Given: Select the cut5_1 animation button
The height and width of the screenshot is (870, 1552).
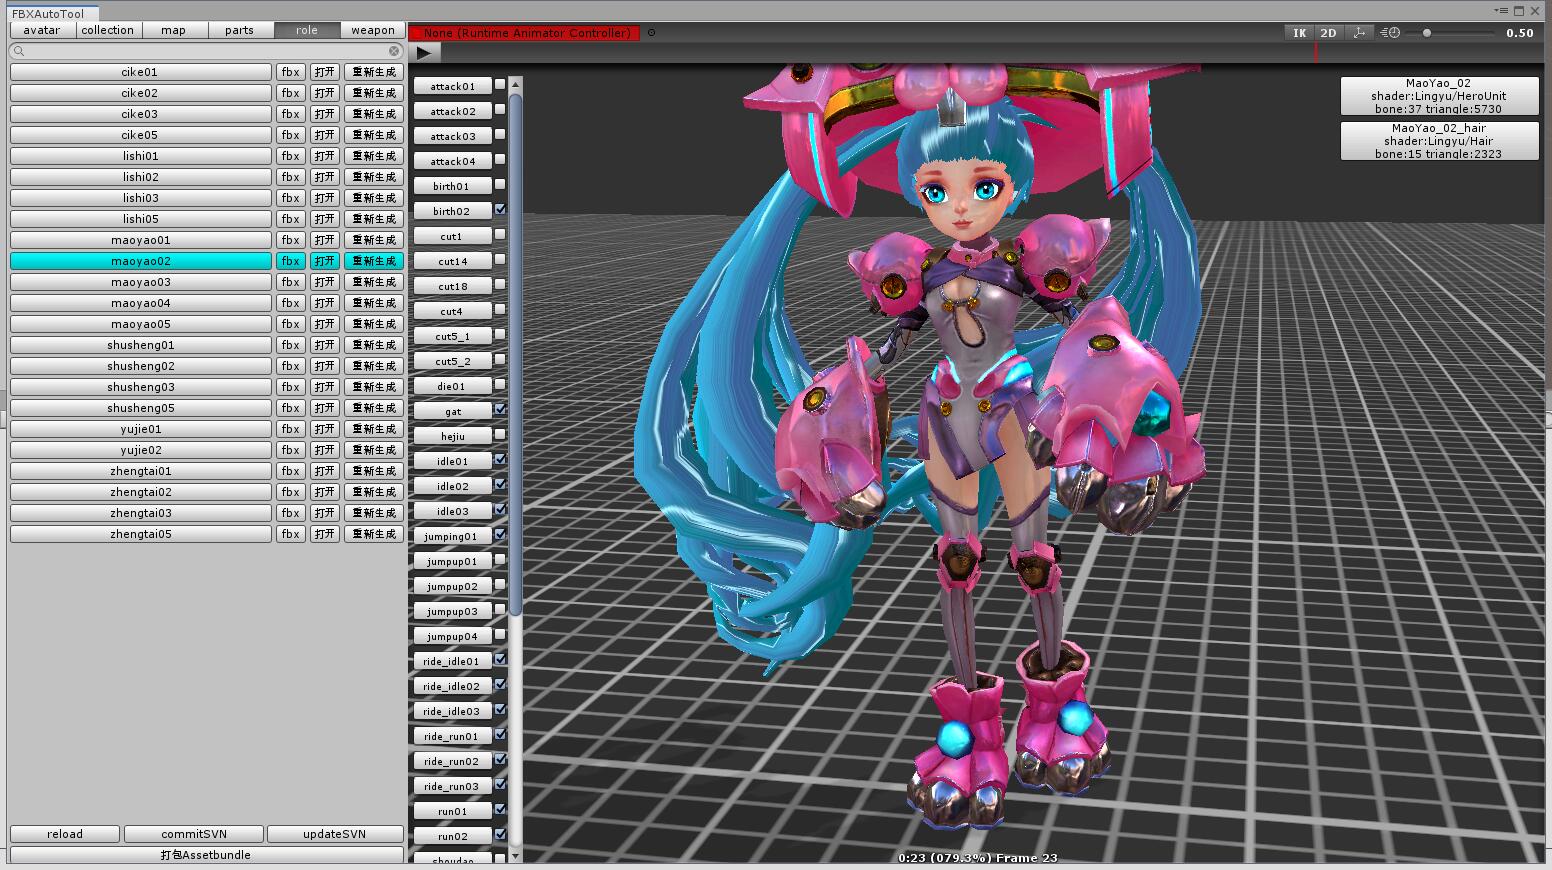Looking at the screenshot, I should [453, 336].
